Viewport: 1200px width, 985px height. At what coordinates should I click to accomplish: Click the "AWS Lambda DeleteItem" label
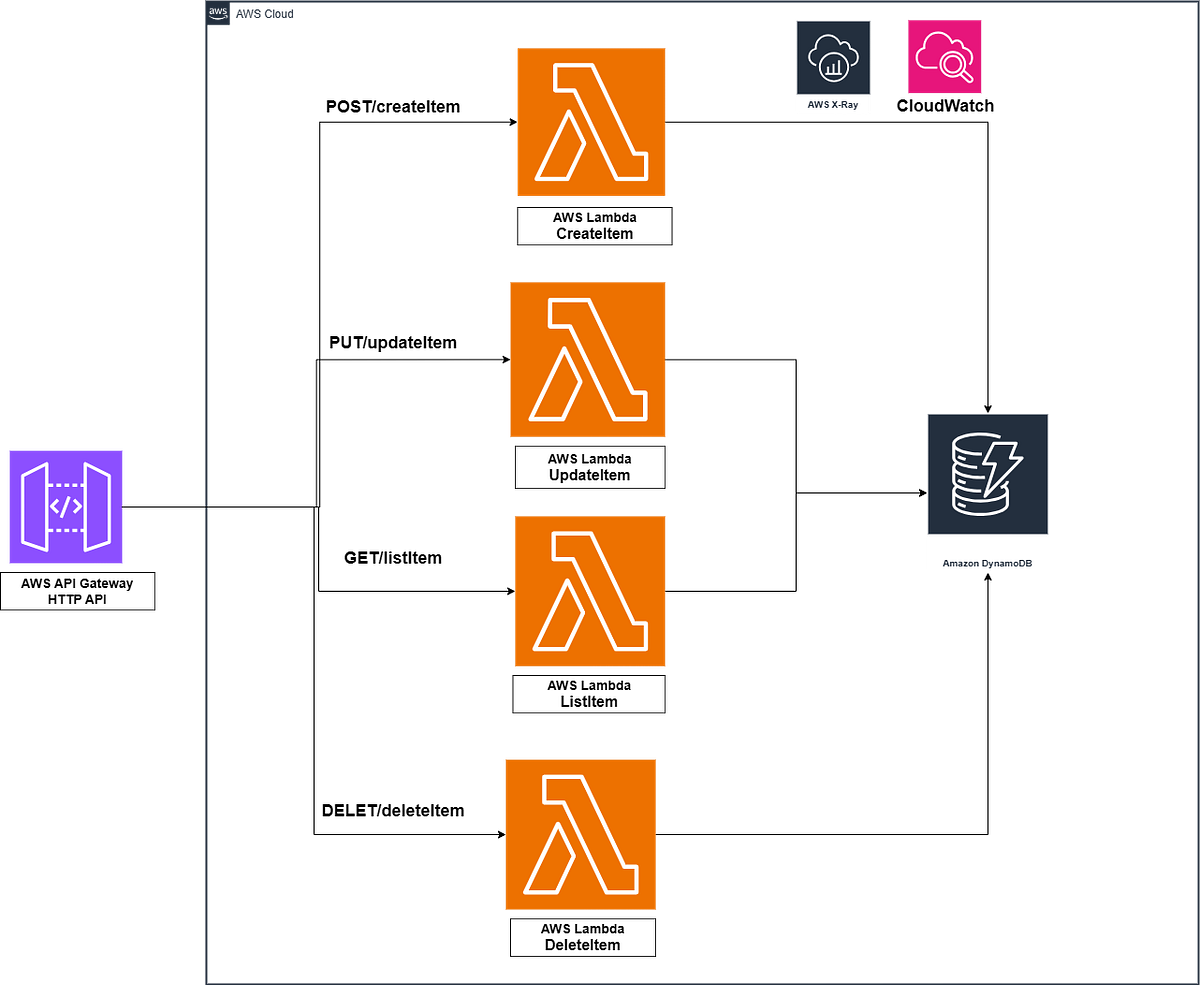point(582,937)
